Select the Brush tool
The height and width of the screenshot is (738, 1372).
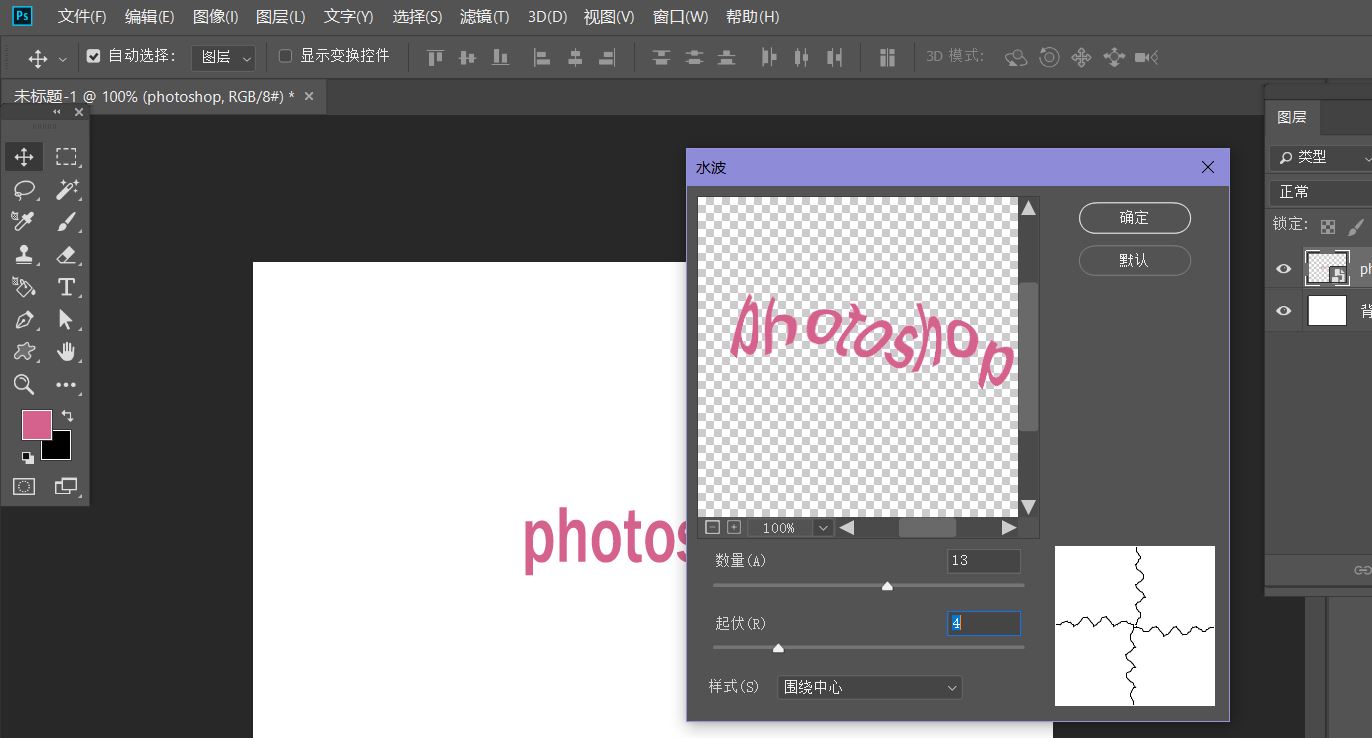point(66,222)
